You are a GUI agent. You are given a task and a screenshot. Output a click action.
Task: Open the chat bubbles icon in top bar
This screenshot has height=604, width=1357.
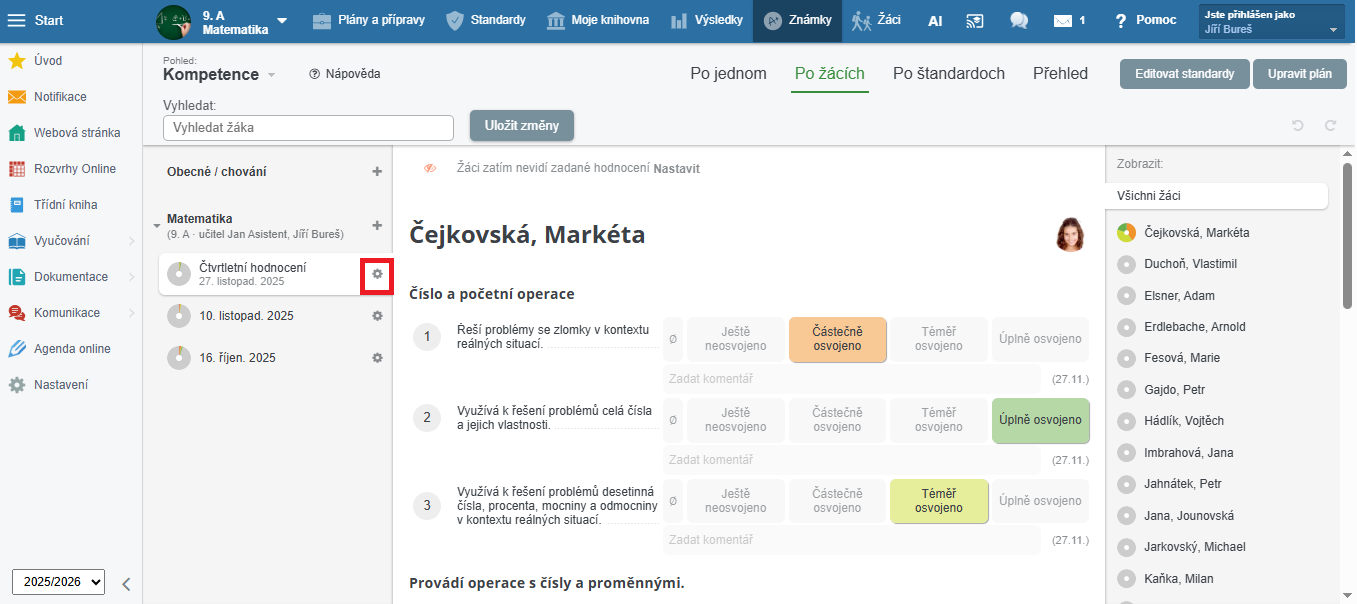[1019, 20]
